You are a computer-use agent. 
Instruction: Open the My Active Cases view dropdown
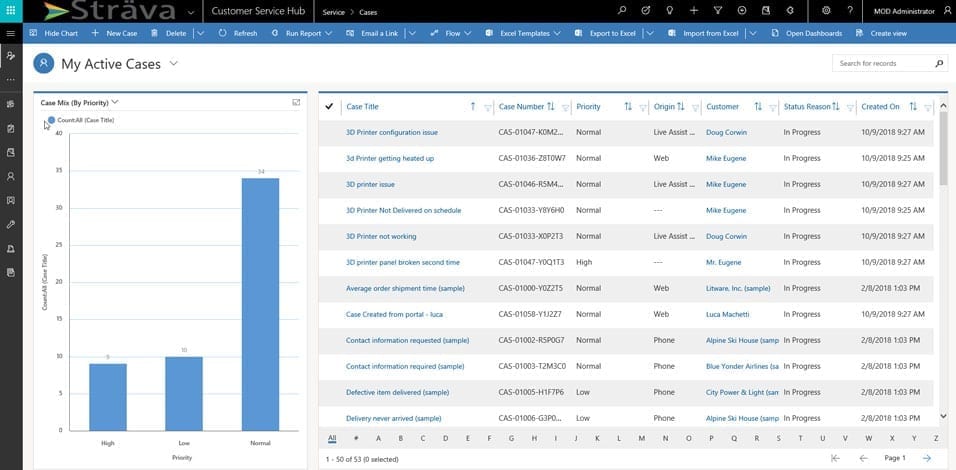pos(174,63)
